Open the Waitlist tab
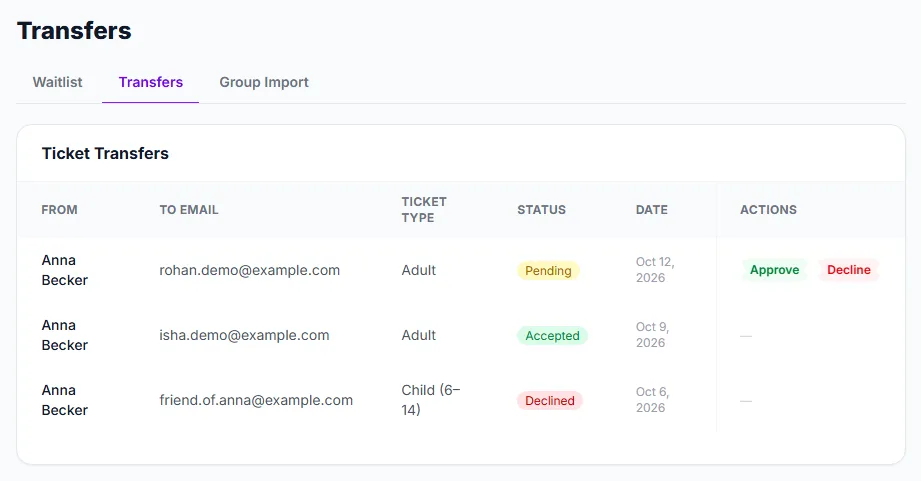 coord(58,82)
